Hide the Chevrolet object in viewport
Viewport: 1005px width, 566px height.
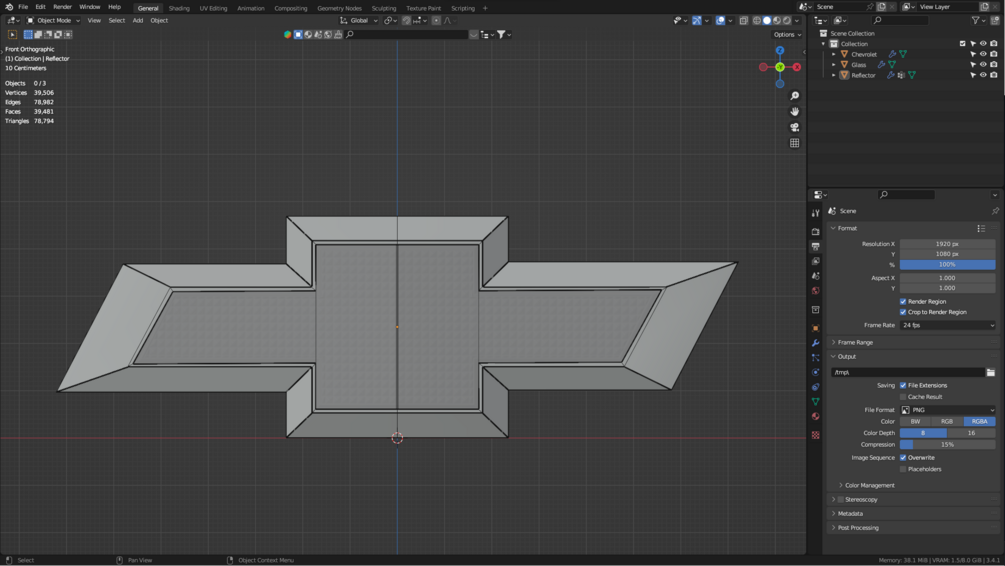pyautogui.click(x=983, y=54)
